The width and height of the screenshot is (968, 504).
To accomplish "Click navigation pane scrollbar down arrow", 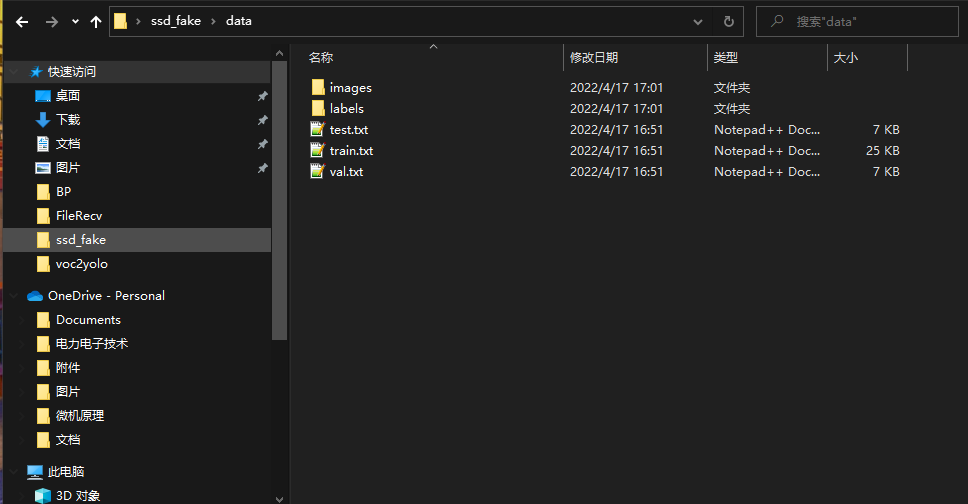I will [279, 498].
